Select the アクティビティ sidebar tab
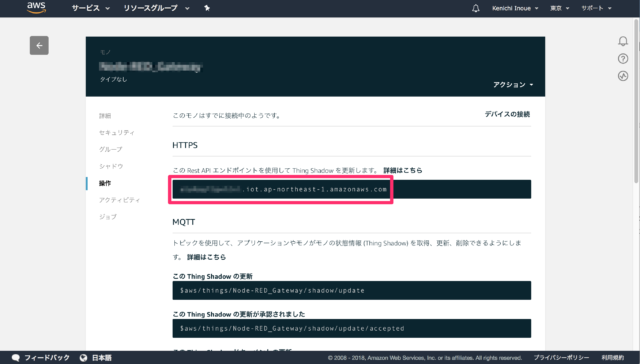640x364 pixels. click(120, 200)
